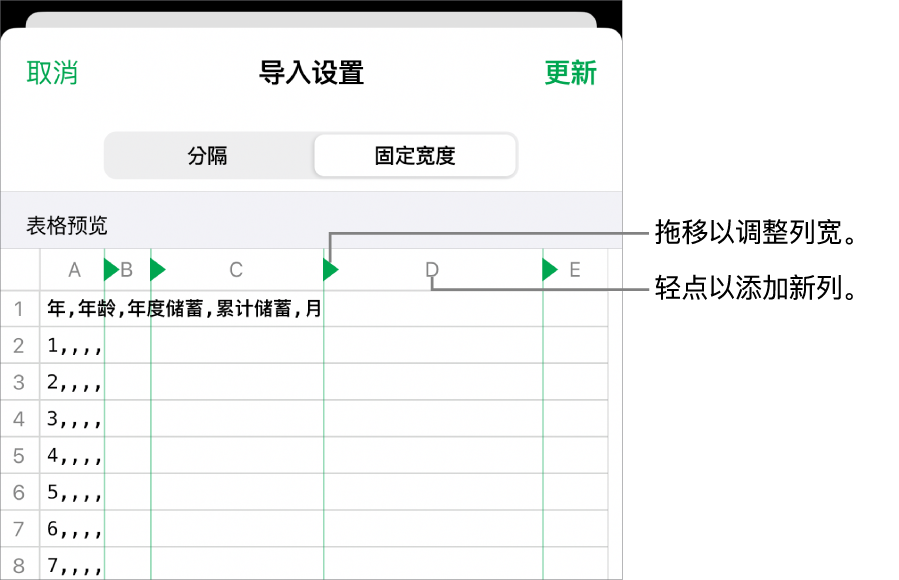Select the 固定宽度 fixed width tab
Viewport: 899px width, 580px height.
coord(415,156)
